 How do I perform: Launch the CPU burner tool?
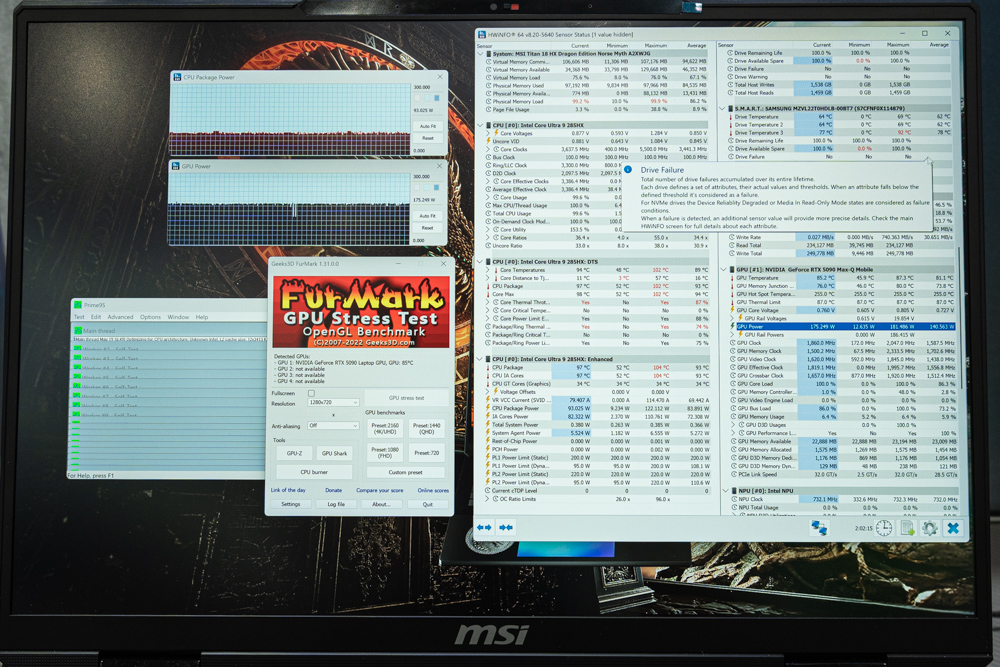click(x=314, y=473)
